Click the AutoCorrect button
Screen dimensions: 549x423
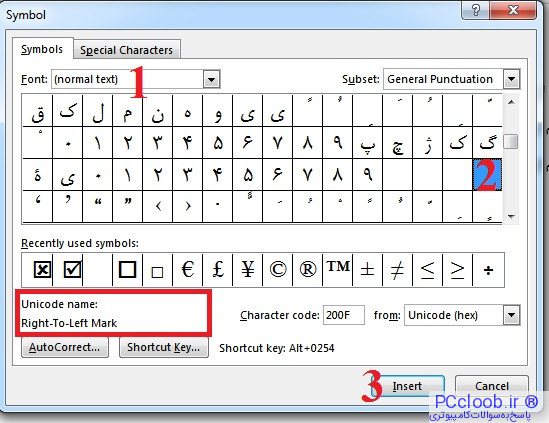pyautogui.click(x=65, y=347)
